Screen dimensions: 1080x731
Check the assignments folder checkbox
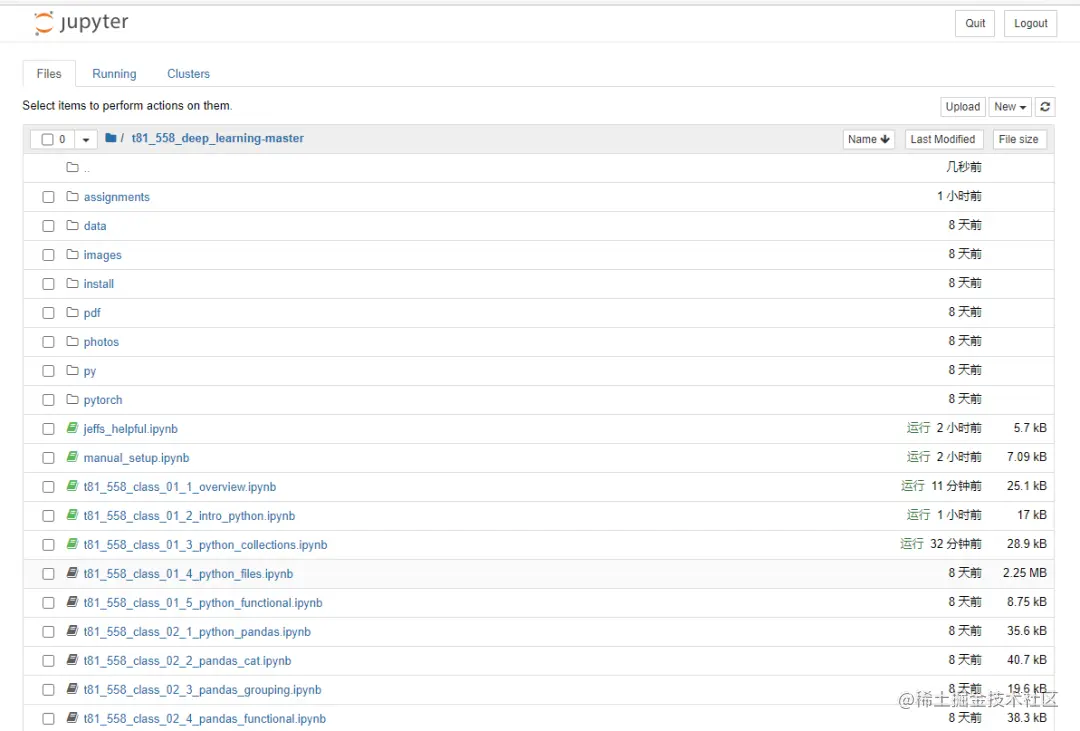[48, 197]
